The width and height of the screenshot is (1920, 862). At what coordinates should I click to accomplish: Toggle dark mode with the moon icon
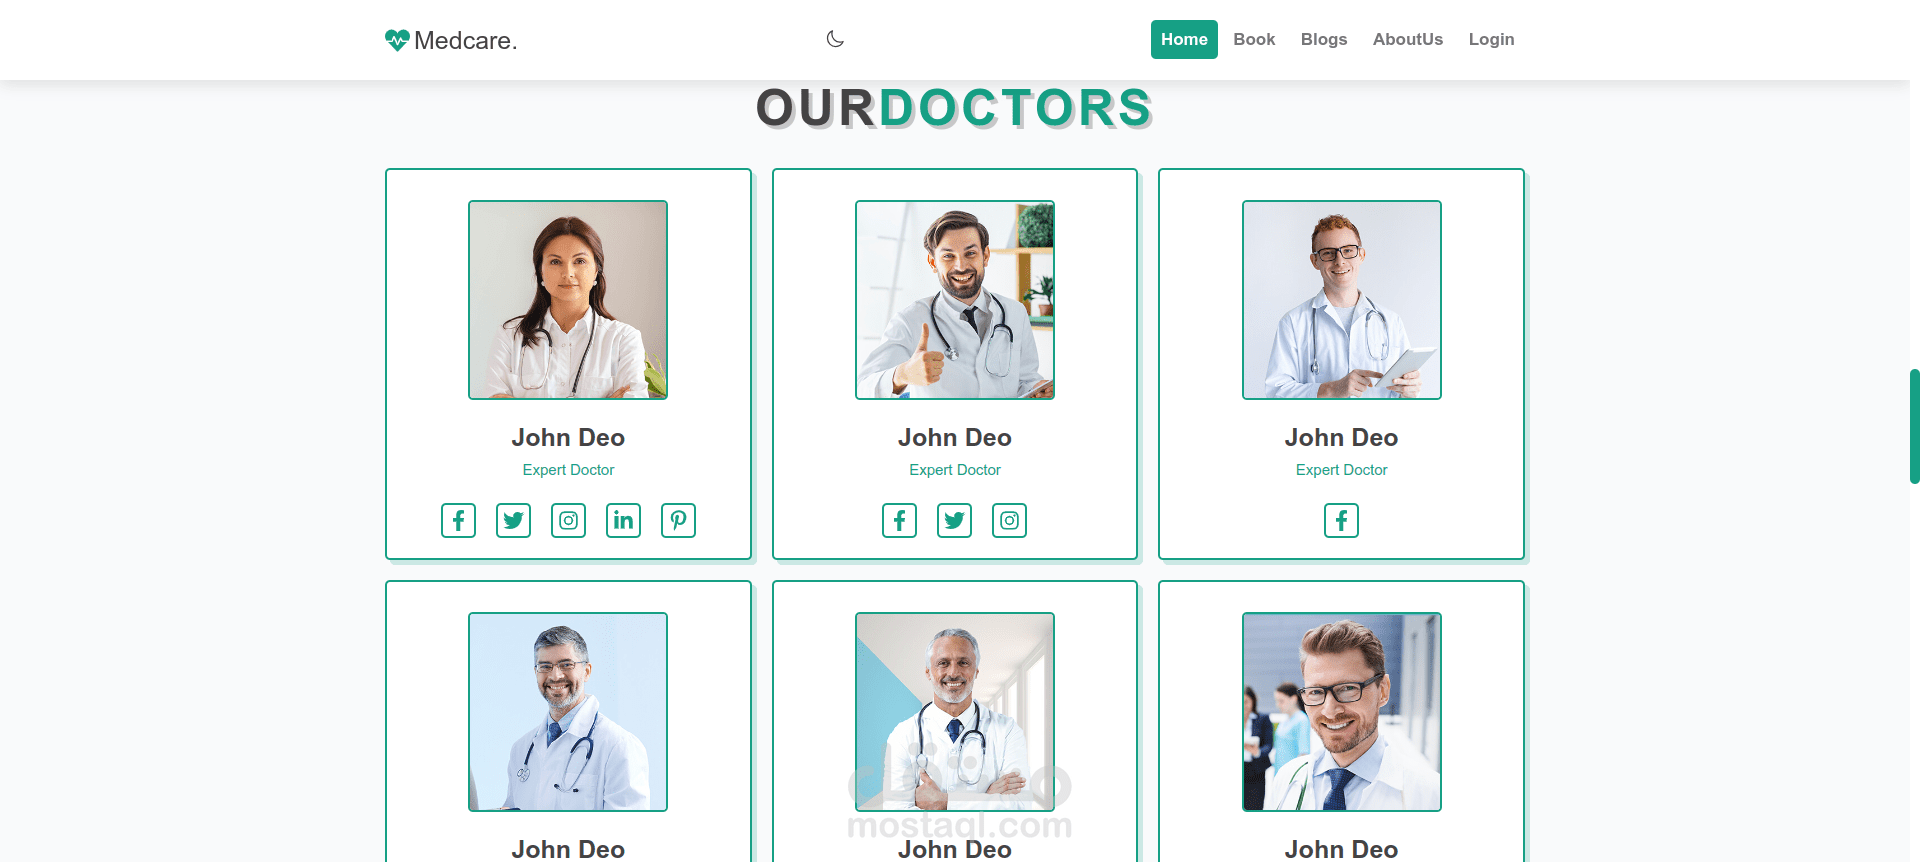pos(835,39)
